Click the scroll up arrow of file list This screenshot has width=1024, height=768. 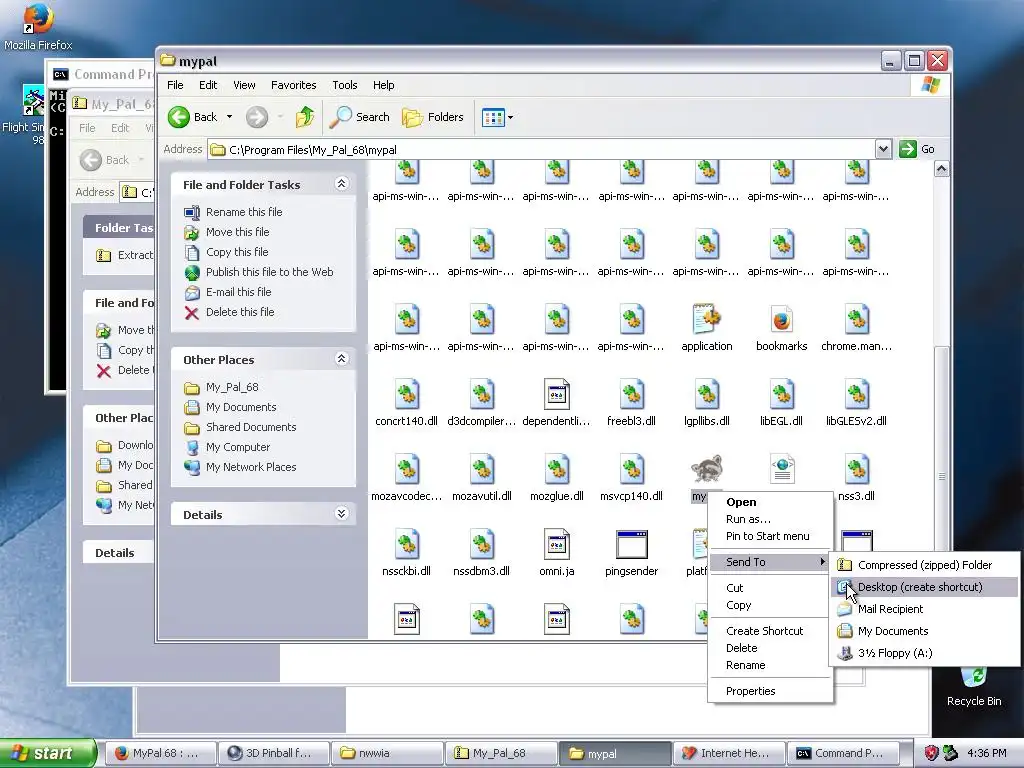[x=941, y=169]
